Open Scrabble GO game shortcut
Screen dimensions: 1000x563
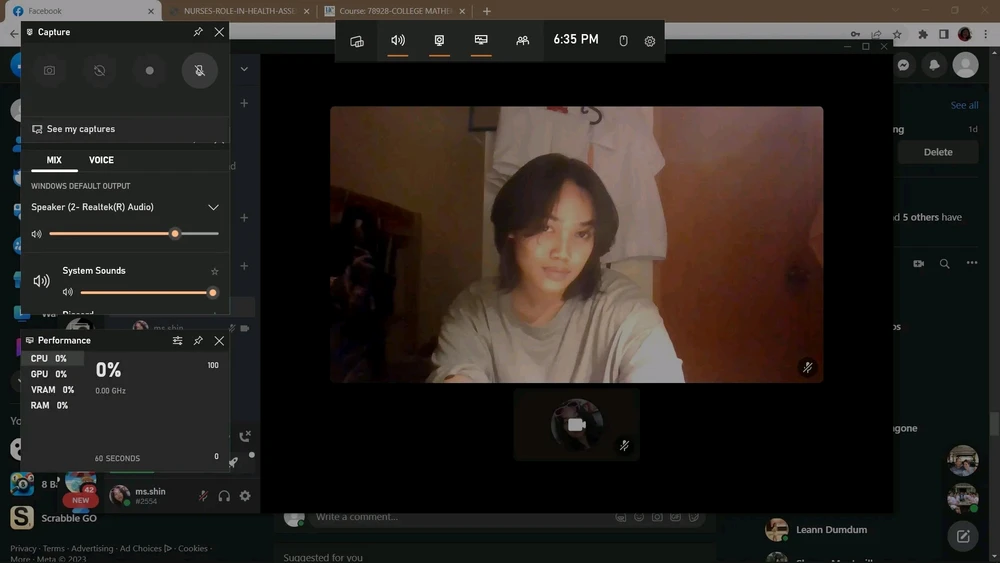click(54, 518)
